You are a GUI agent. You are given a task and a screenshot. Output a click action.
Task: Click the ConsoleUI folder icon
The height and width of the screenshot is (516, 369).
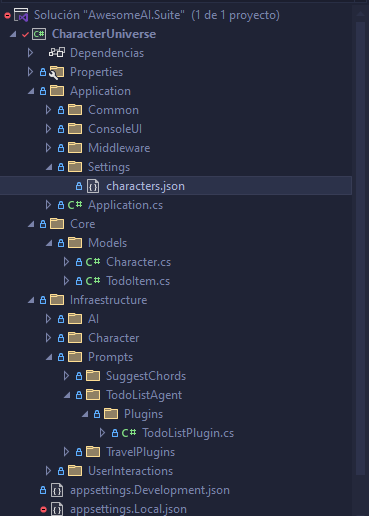(75, 129)
